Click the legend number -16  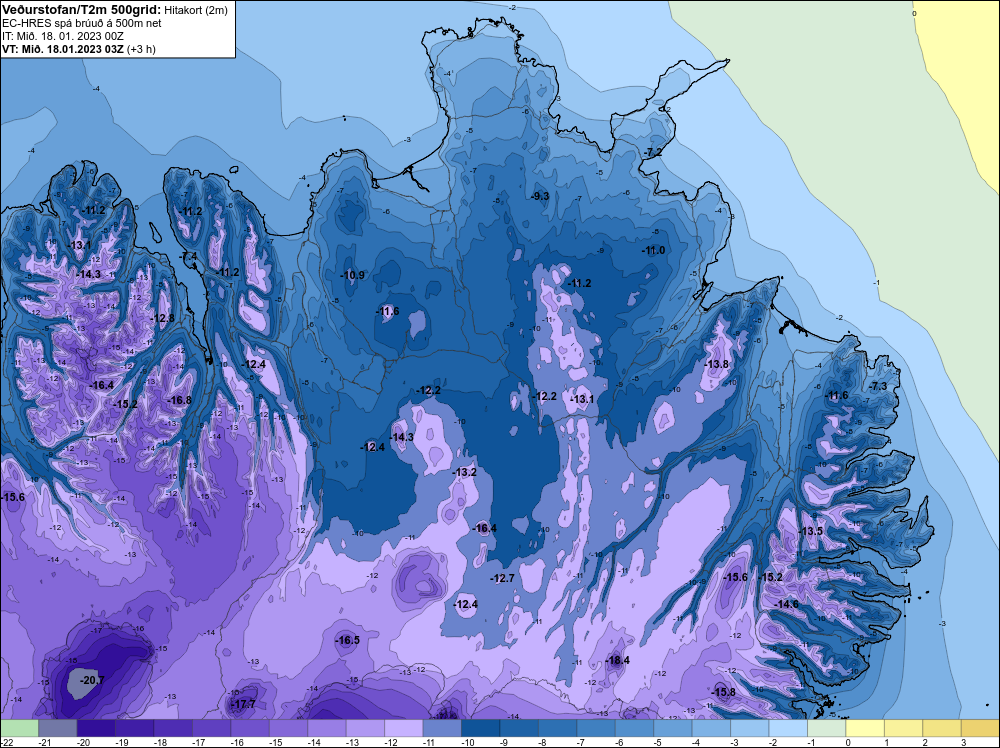pos(237,742)
